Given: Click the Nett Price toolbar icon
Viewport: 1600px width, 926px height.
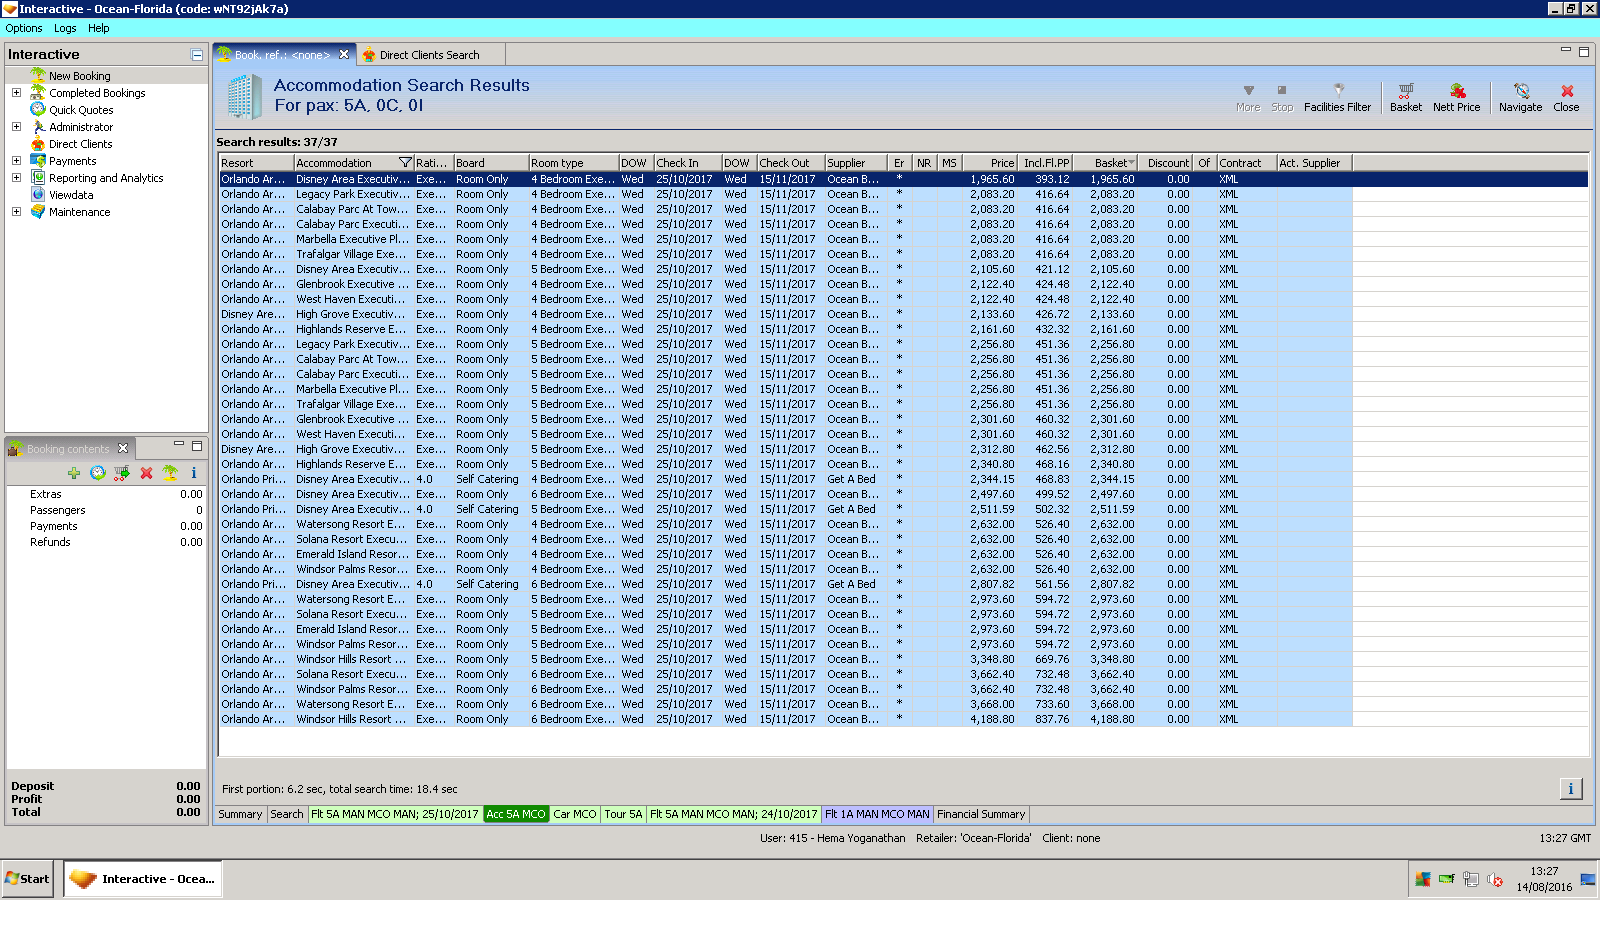Looking at the screenshot, I should coord(1456,97).
